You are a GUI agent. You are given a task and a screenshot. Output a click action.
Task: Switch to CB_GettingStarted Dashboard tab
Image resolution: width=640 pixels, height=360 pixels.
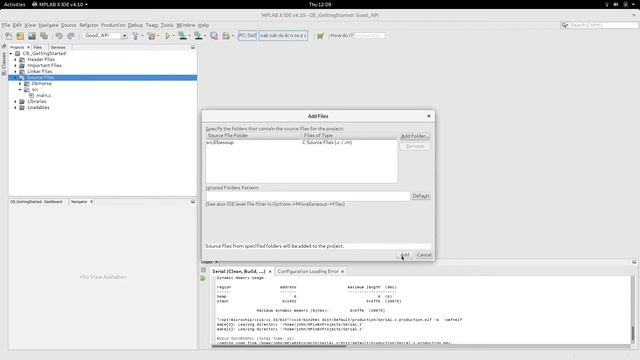[36, 202]
